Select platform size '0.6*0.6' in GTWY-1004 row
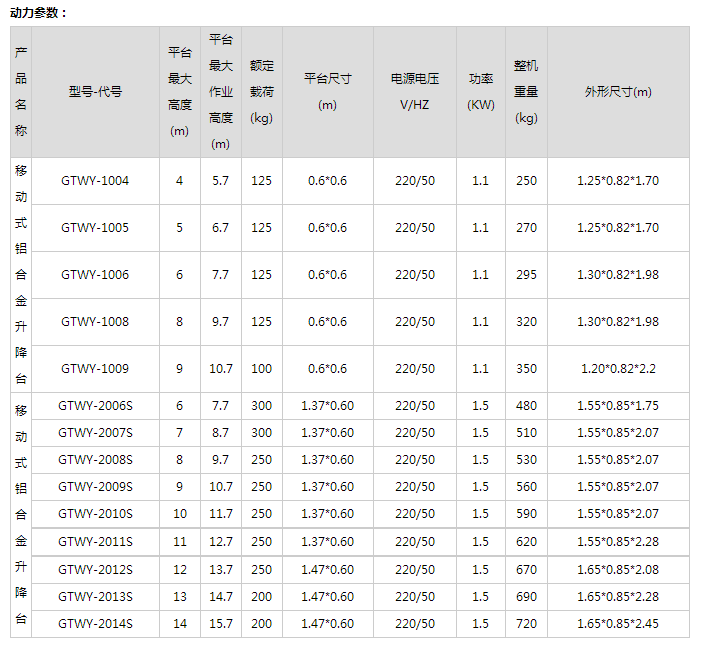 point(328,181)
